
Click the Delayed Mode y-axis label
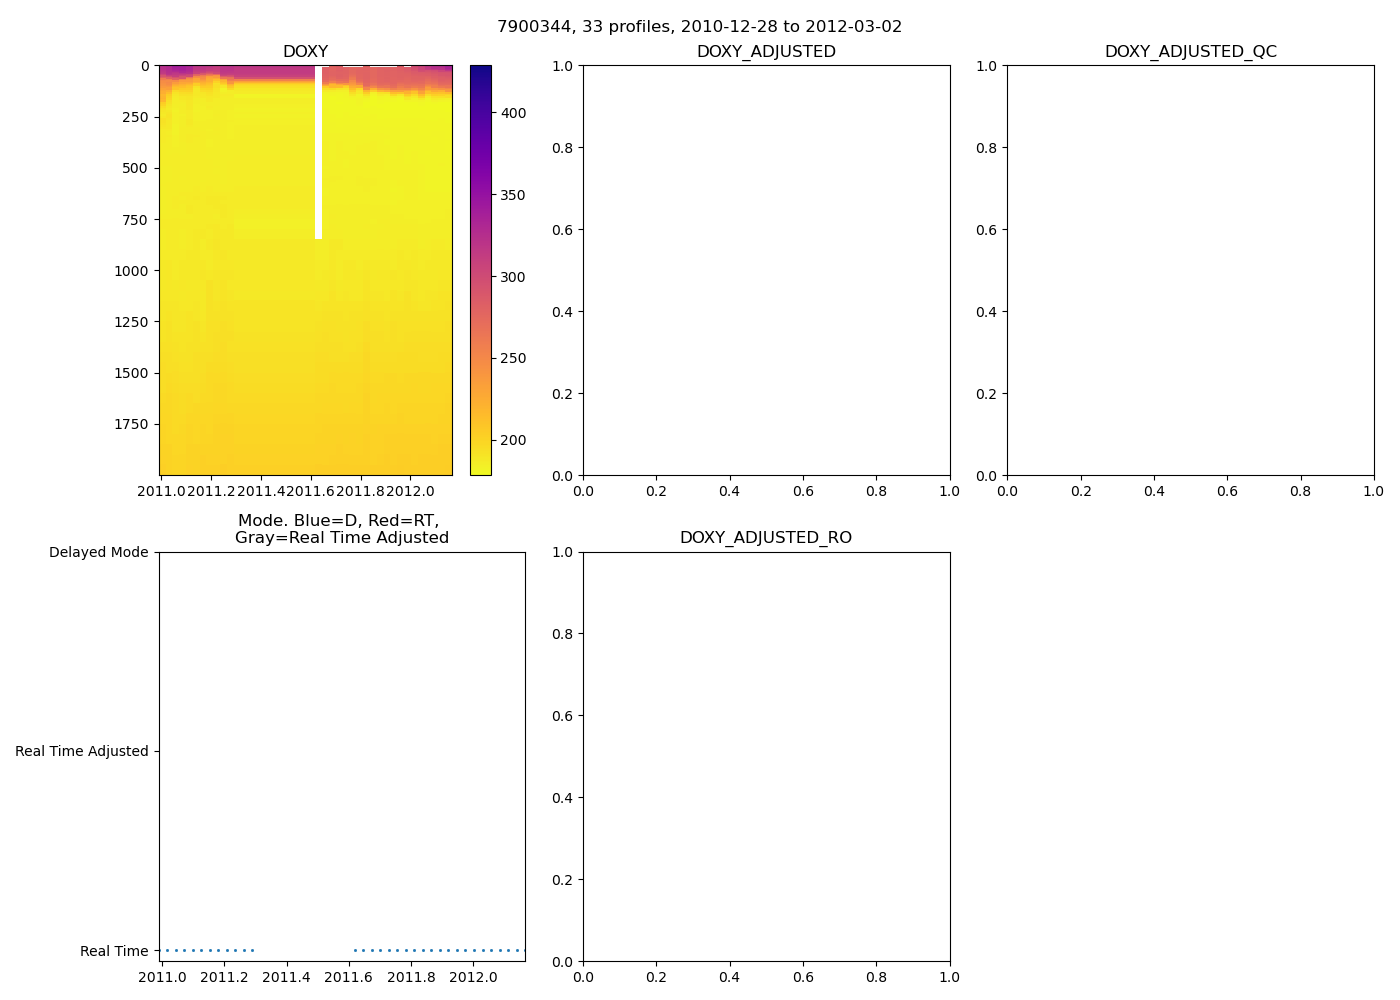[98, 553]
